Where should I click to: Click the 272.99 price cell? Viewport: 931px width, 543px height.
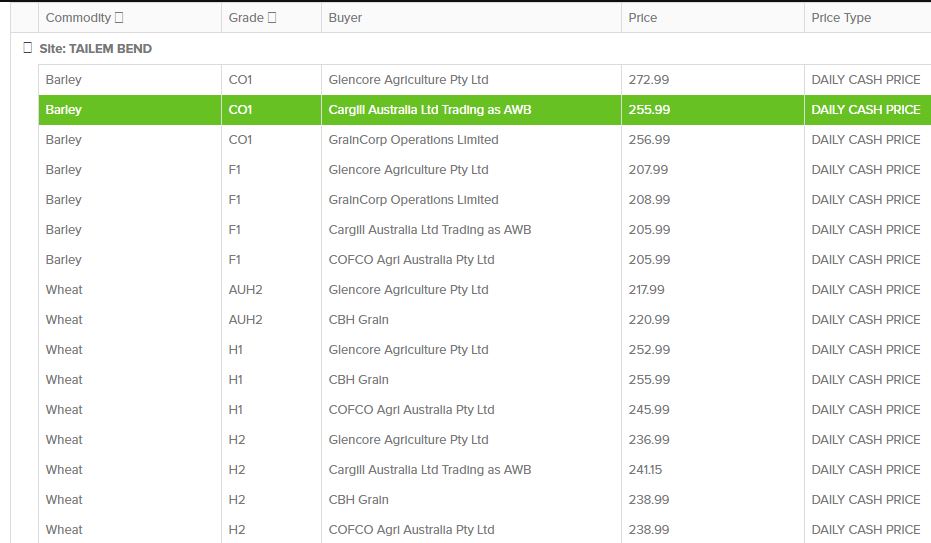[x=649, y=80]
